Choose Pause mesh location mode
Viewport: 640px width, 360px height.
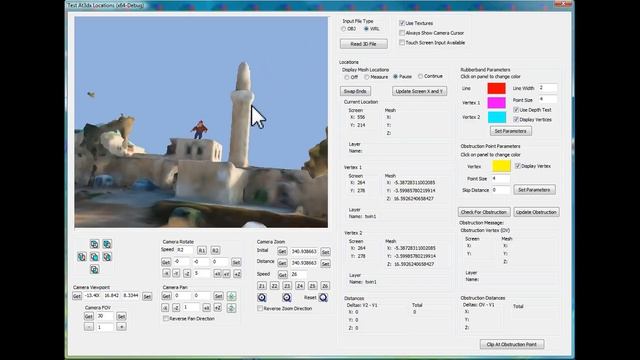pyautogui.click(x=395, y=77)
